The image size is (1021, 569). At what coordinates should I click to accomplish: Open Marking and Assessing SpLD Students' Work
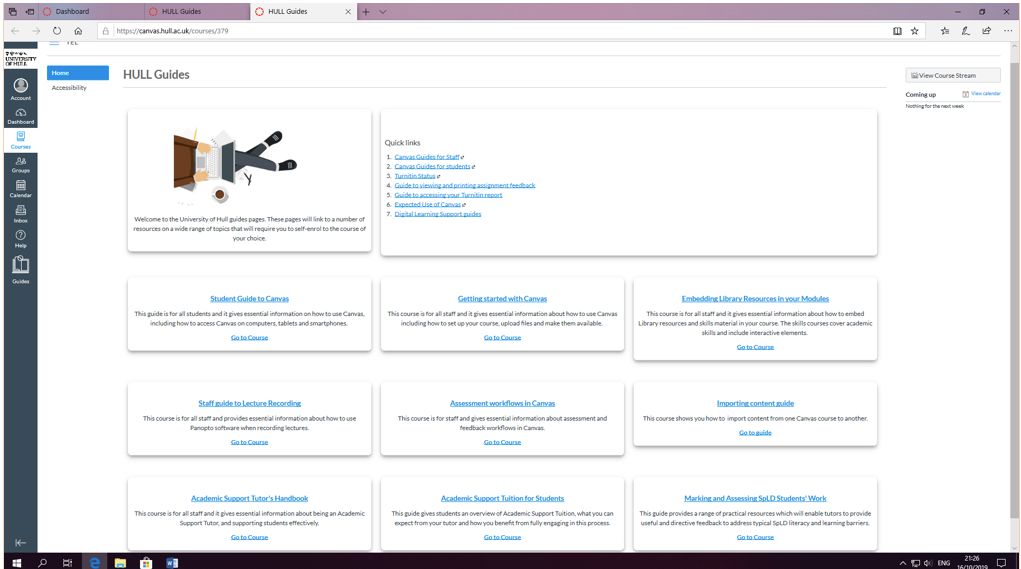pos(755,499)
